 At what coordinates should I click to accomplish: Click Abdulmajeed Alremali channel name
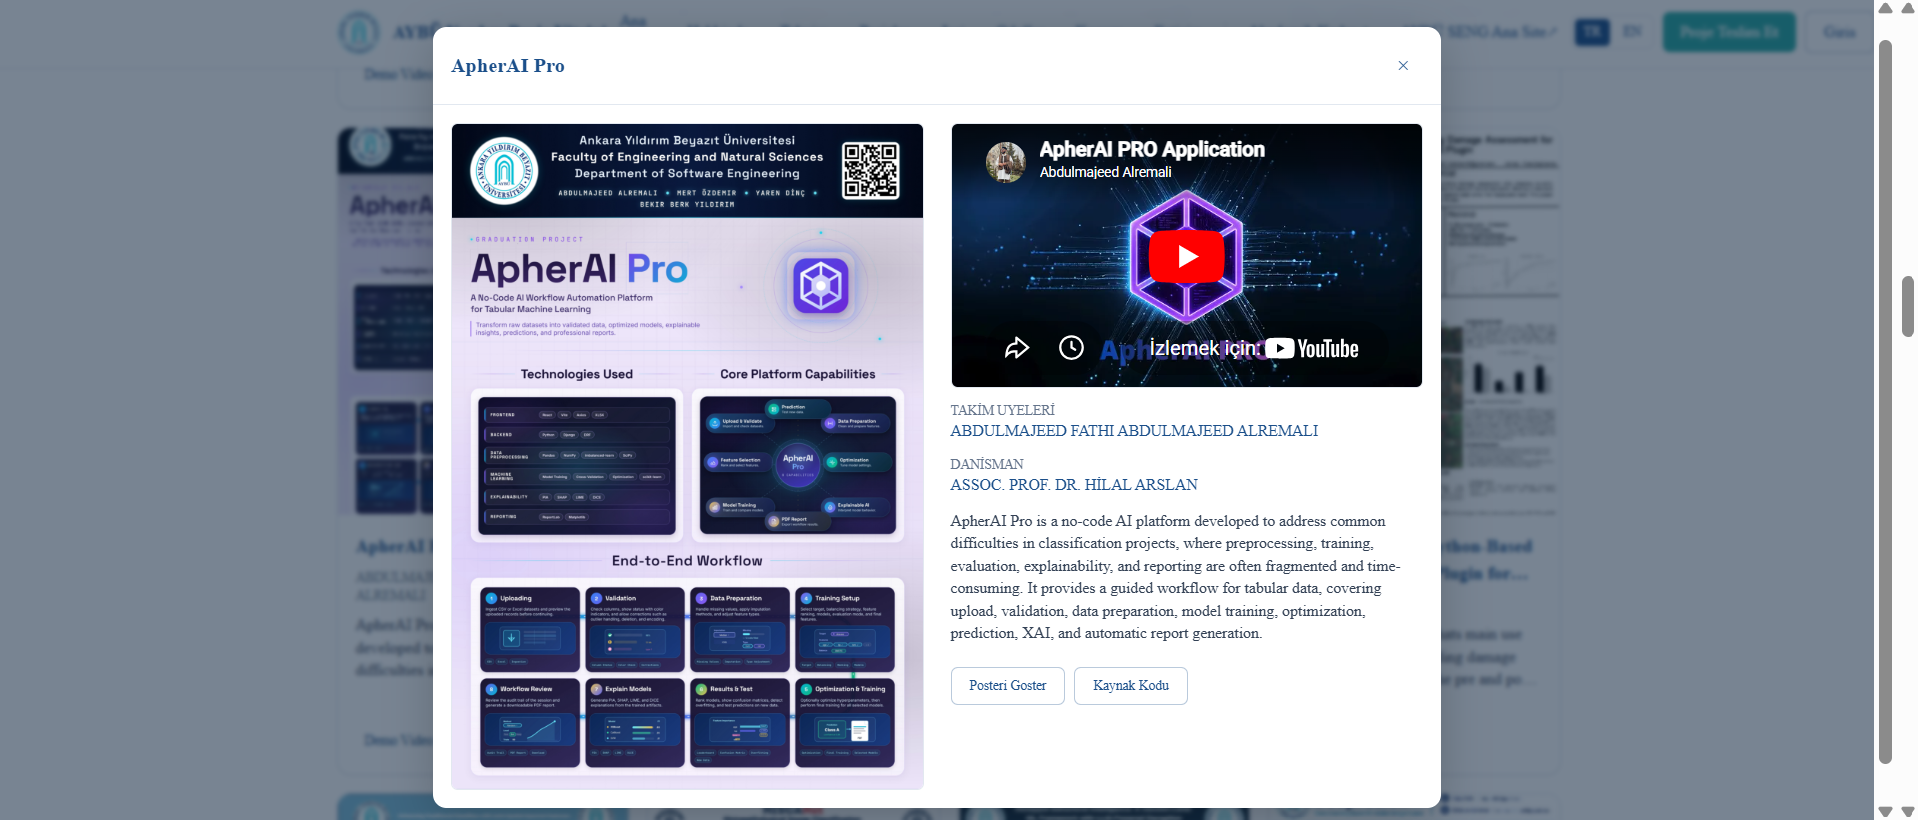[1105, 172]
